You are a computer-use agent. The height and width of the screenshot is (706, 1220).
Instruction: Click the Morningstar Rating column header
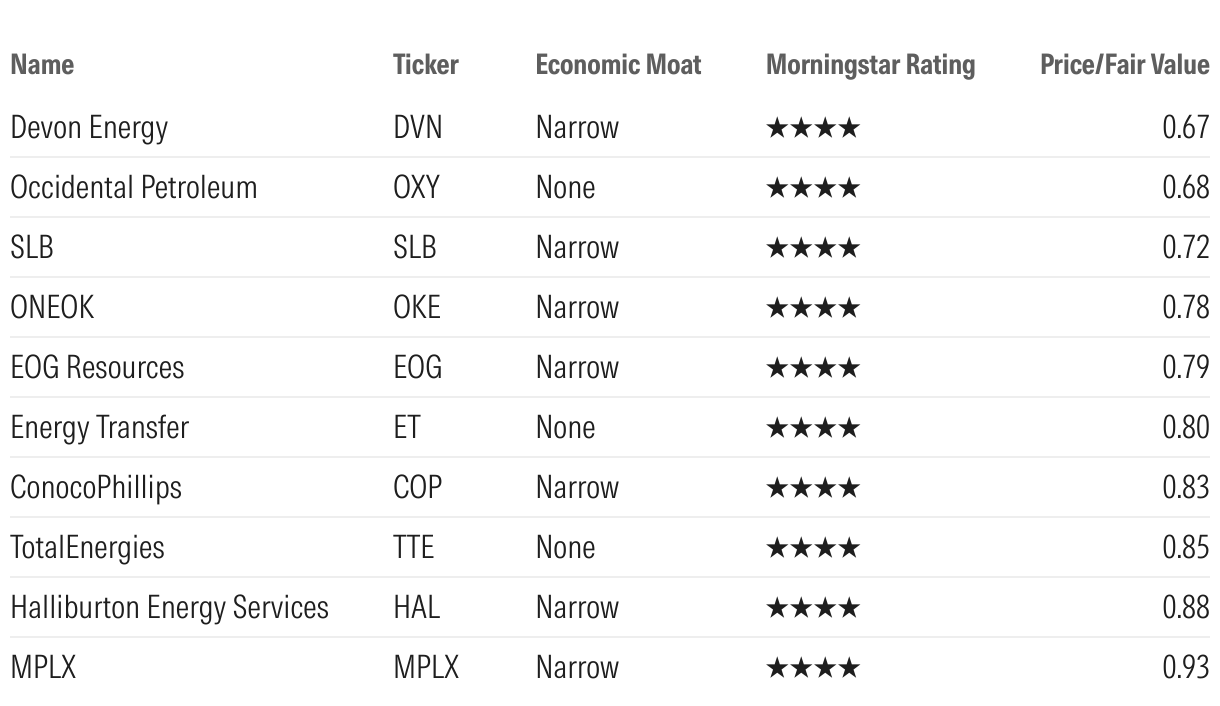pos(870,65)
